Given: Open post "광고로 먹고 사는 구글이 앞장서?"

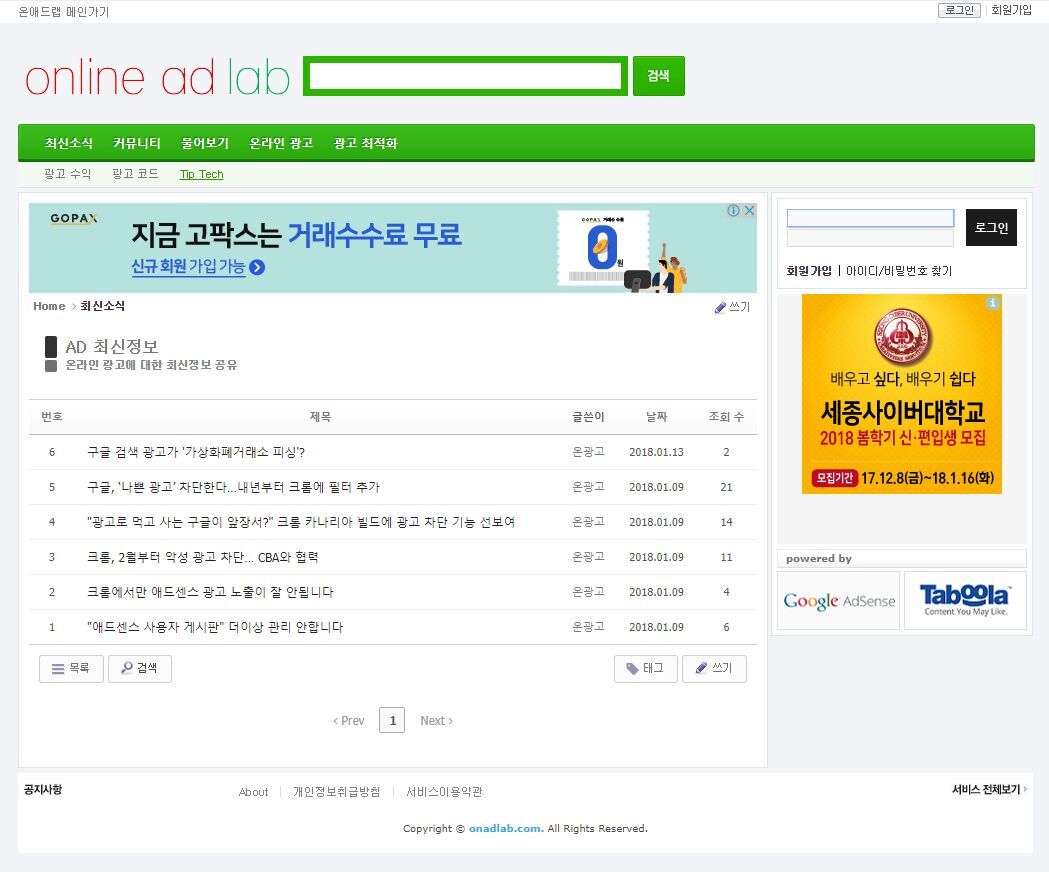Looking at the screenshot, I should pyautogui.click(x=301, y=522).
